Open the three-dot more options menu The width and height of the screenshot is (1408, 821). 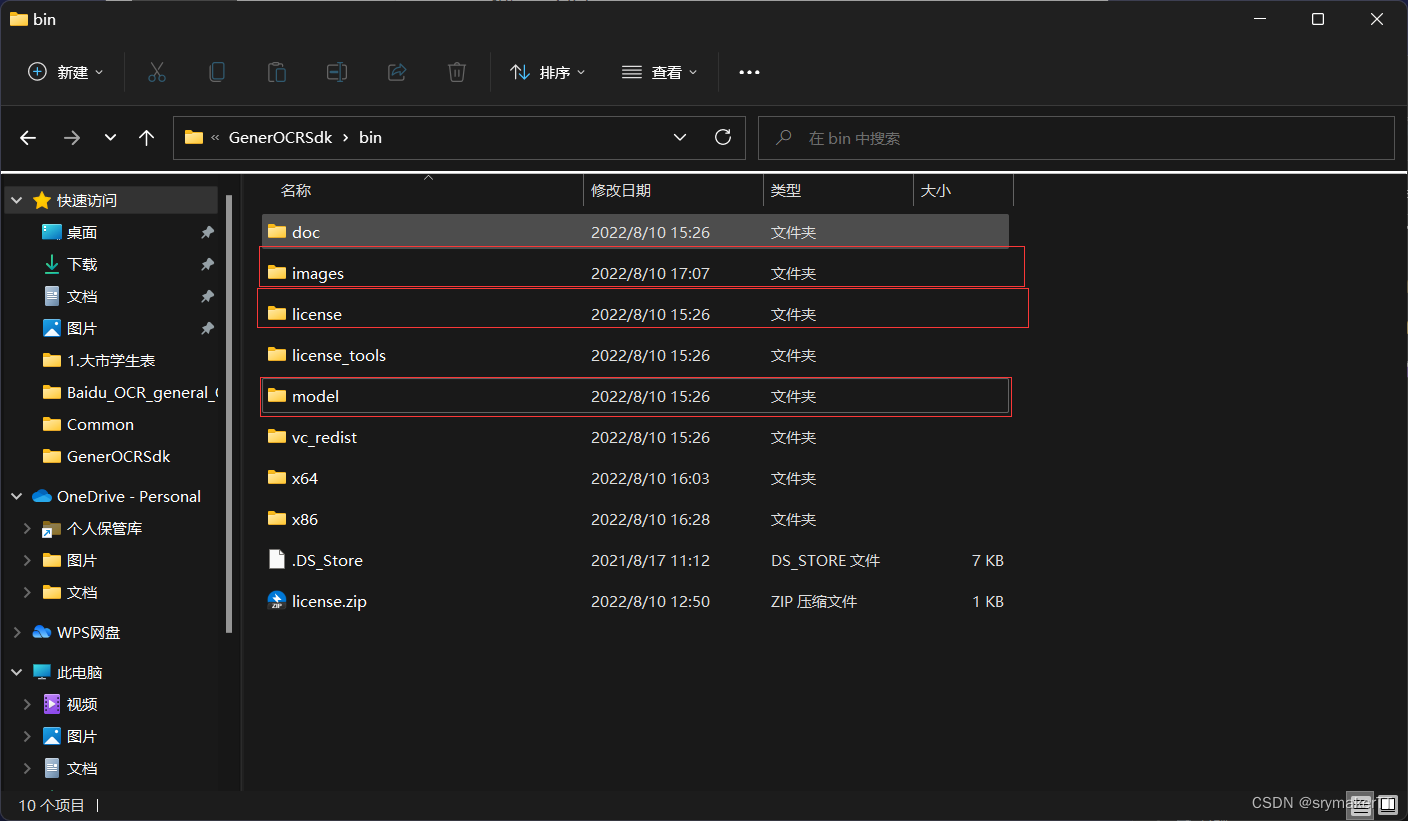click(x=749, y=72)
